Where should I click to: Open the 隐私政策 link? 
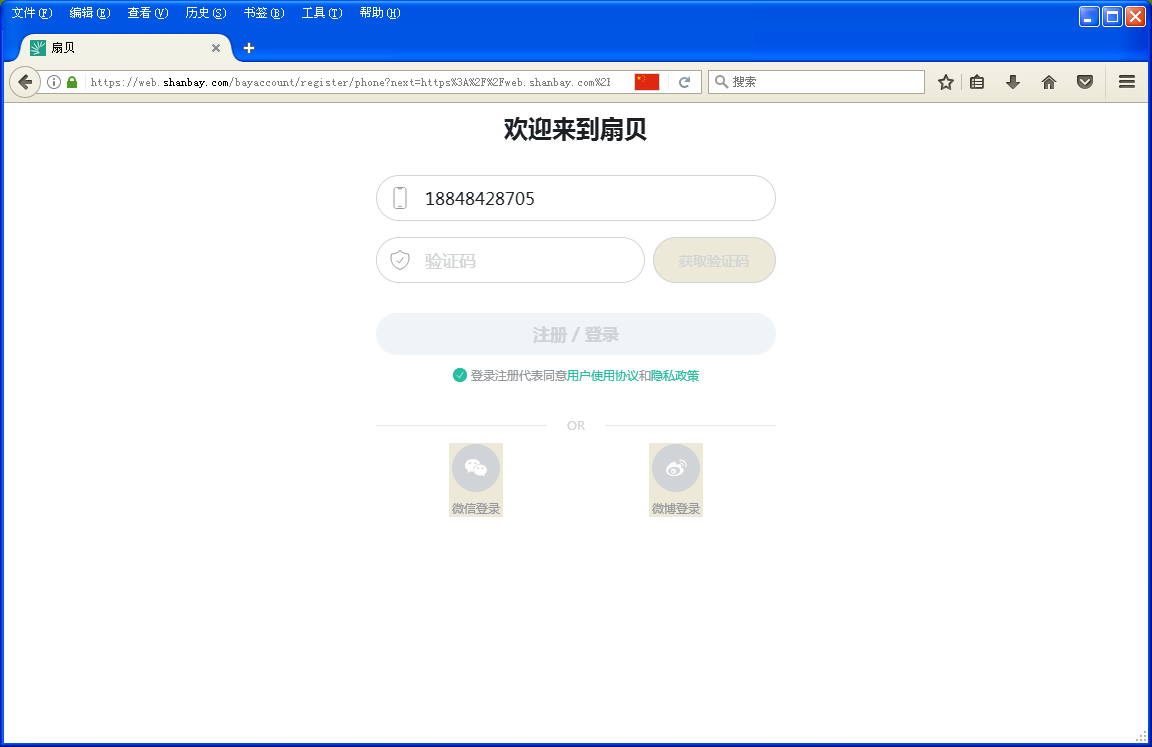674,375
